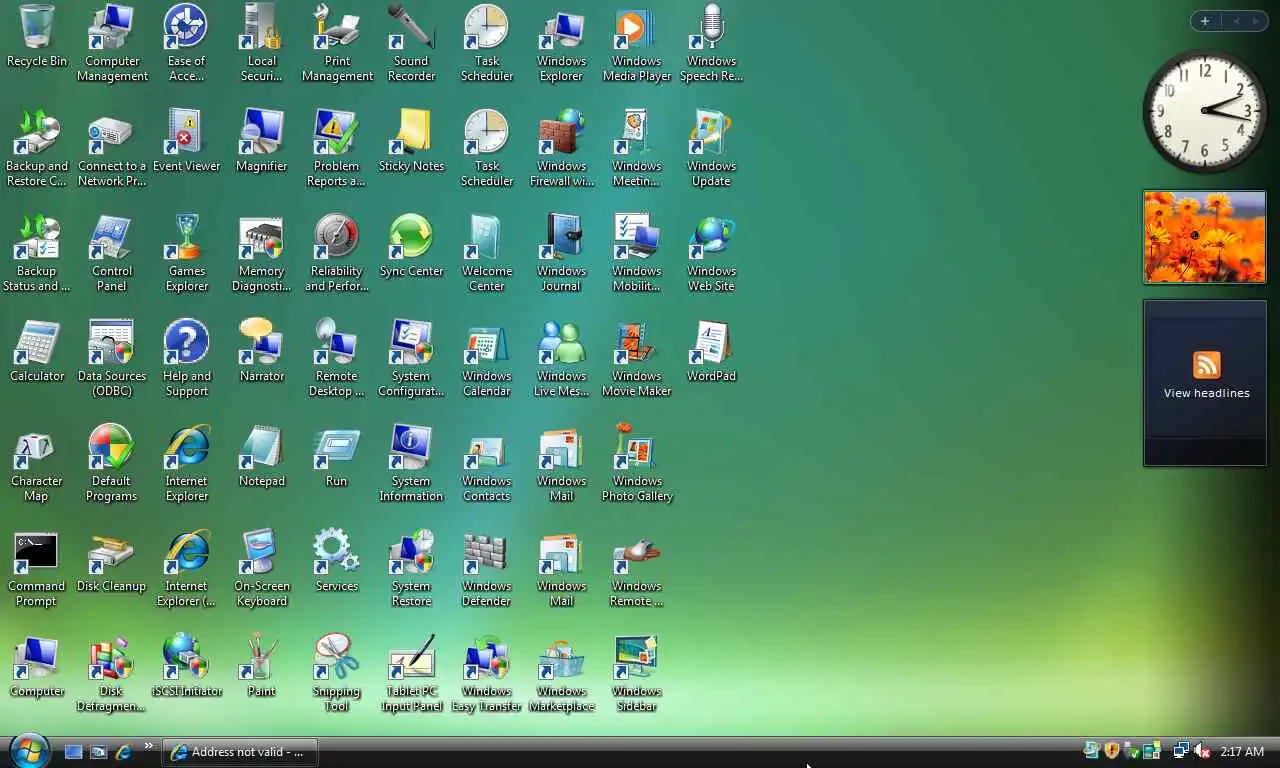Select the Windows Calendar icon
This screenshot has width=1280, height=768.
pyautogui.click(x=487, y=358)
